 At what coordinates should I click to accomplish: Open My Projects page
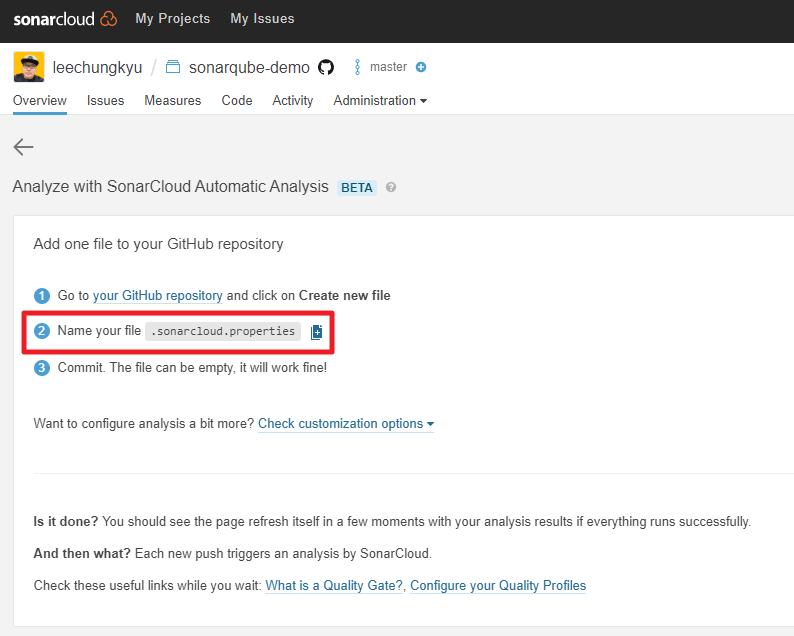[172, 19]
